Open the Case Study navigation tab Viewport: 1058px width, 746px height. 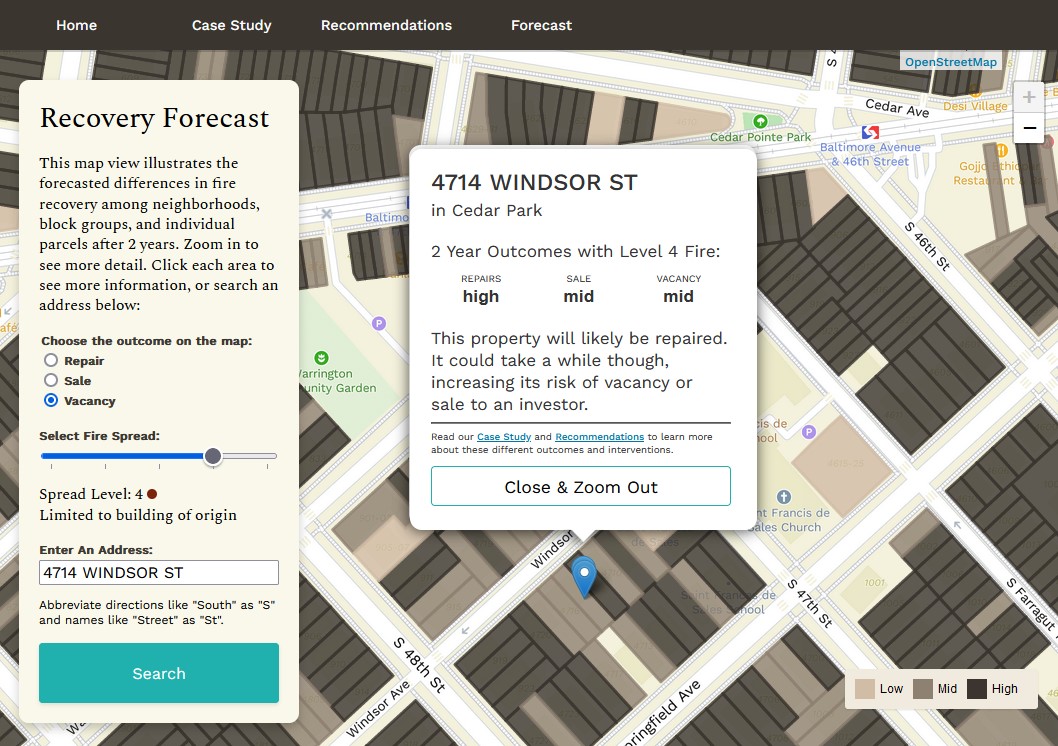231,25
